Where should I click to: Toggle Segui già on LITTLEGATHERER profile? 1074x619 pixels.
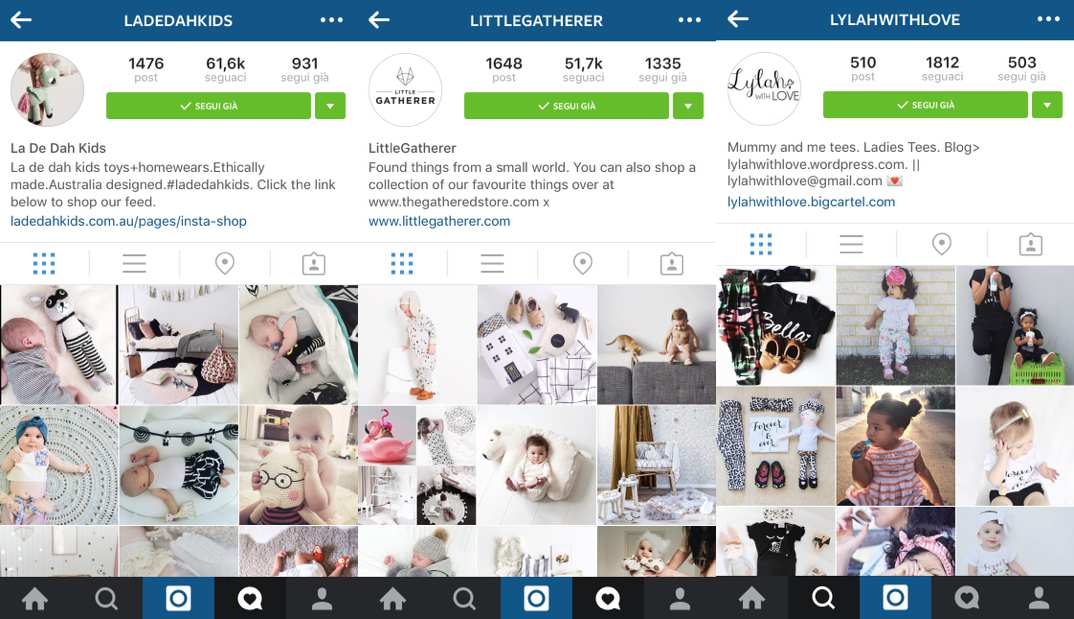coord(566,106)
